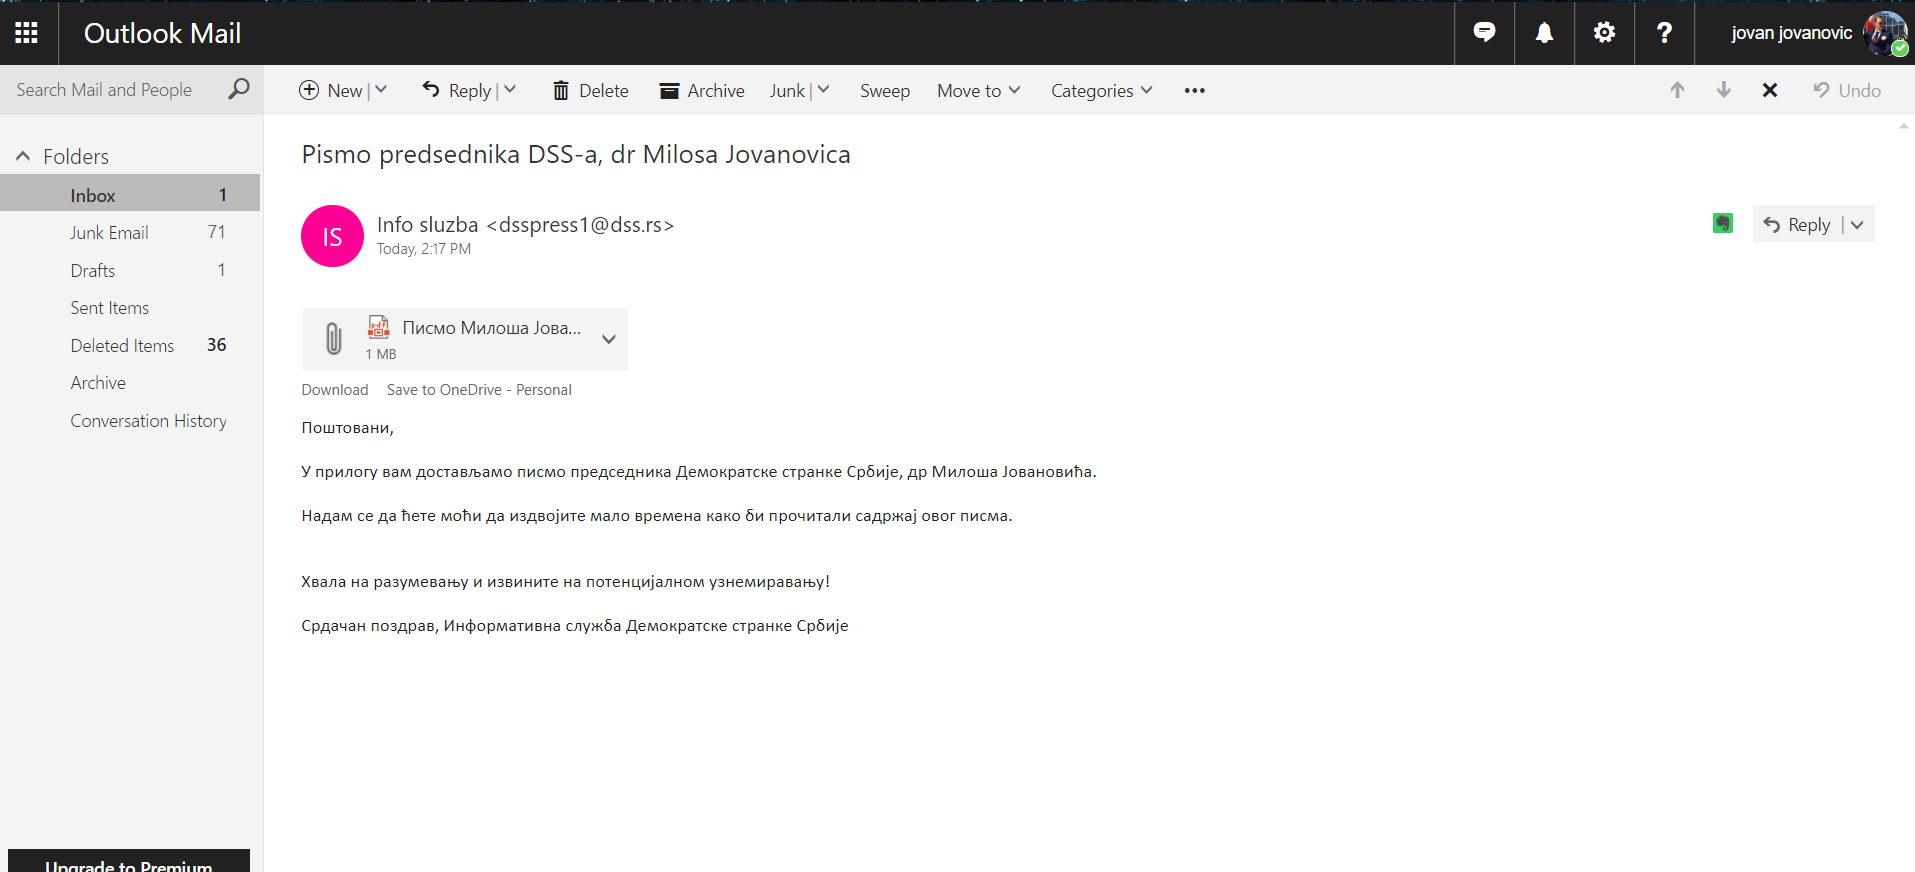Open the settings gear icon
This screenshot has width=1915, height=872.
click(1604, 33)
